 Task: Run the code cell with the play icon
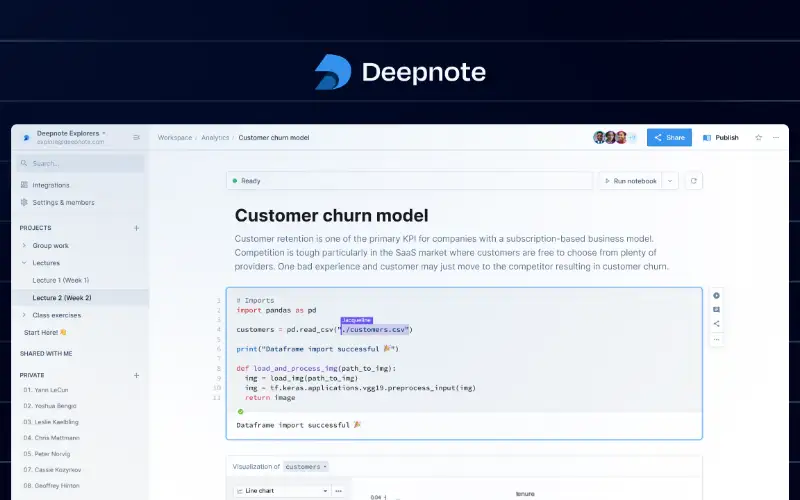click(x=716, y=295)
